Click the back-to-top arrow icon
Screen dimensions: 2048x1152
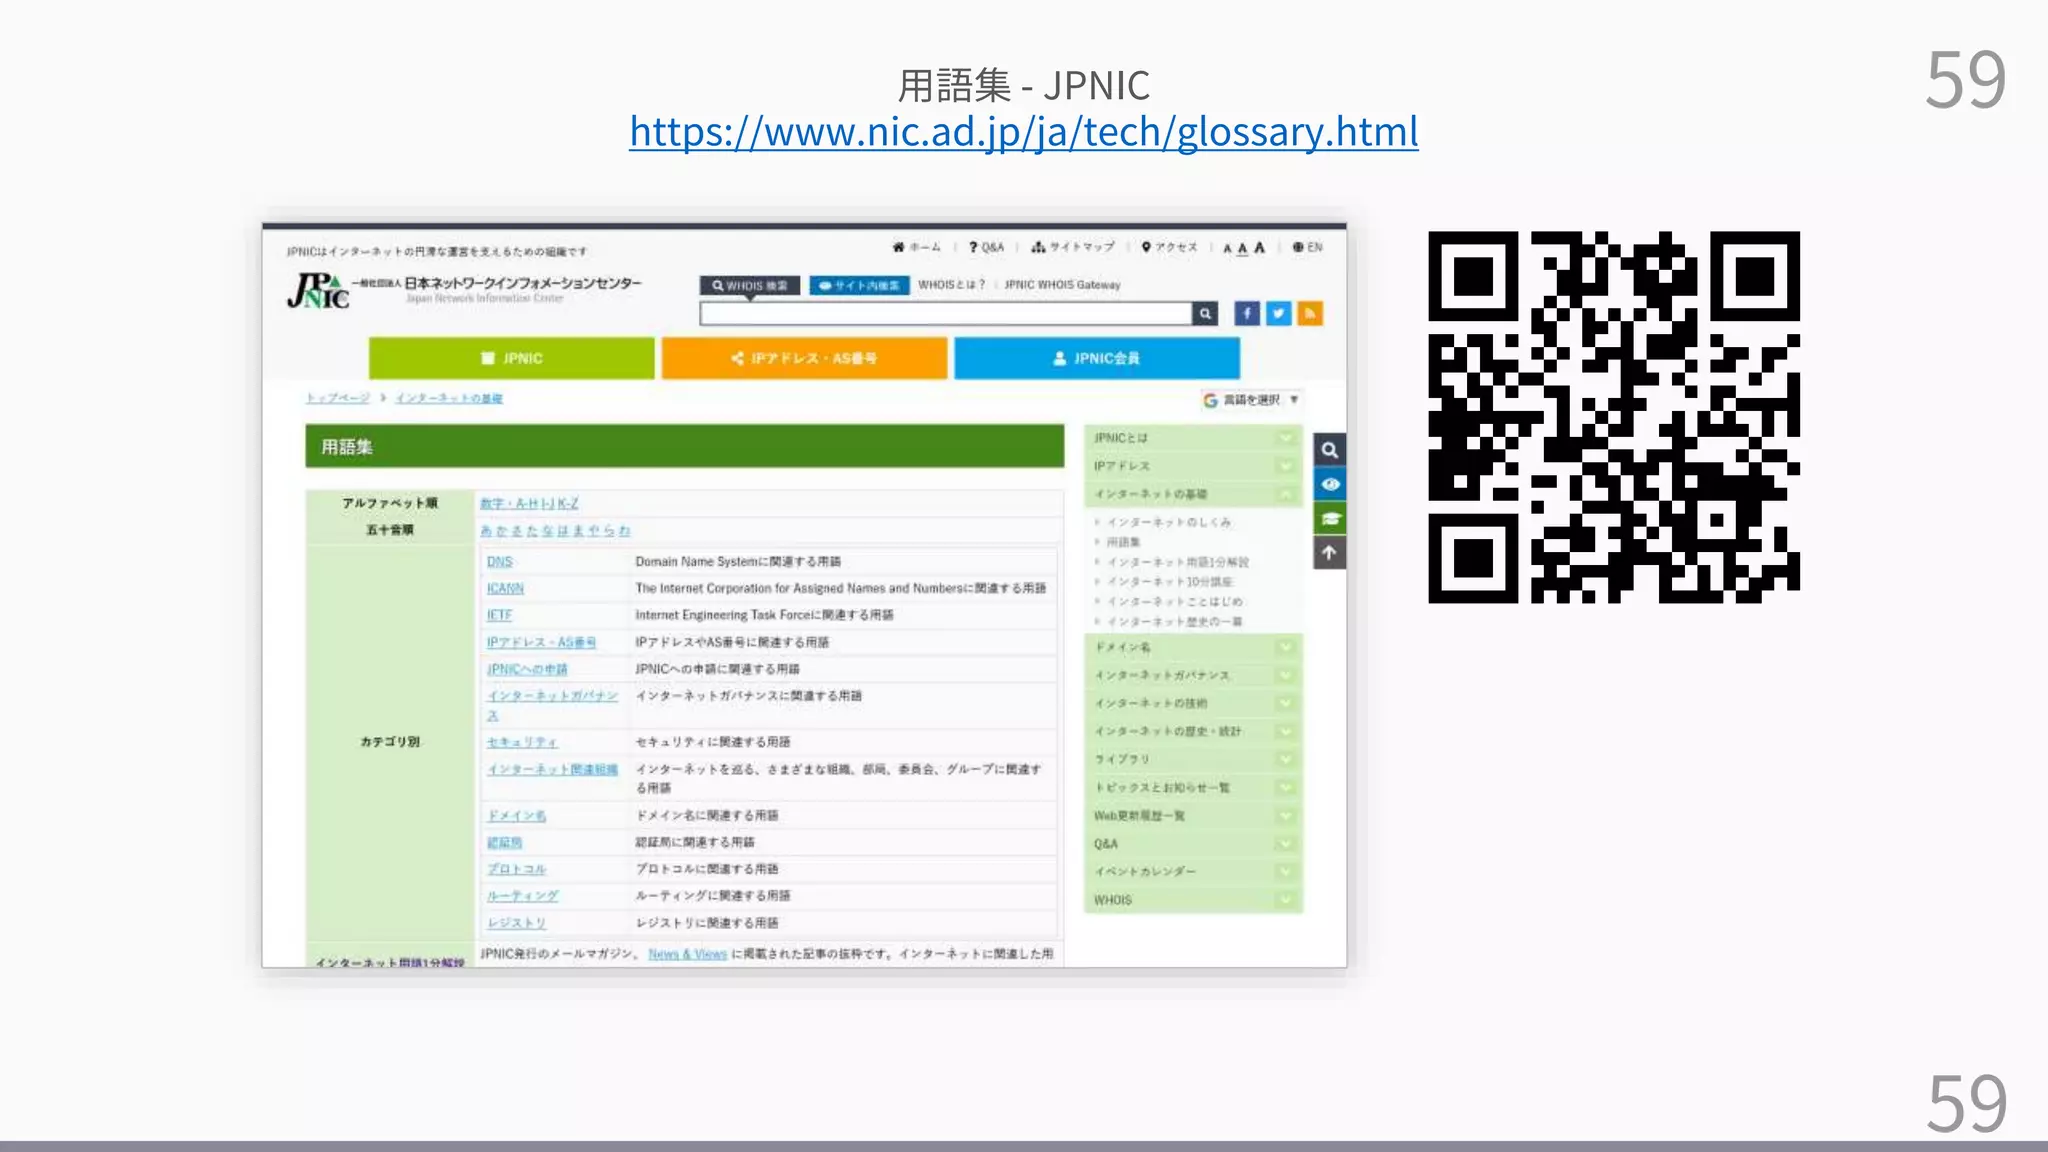pyautogui.click(x=1329, y=552)
